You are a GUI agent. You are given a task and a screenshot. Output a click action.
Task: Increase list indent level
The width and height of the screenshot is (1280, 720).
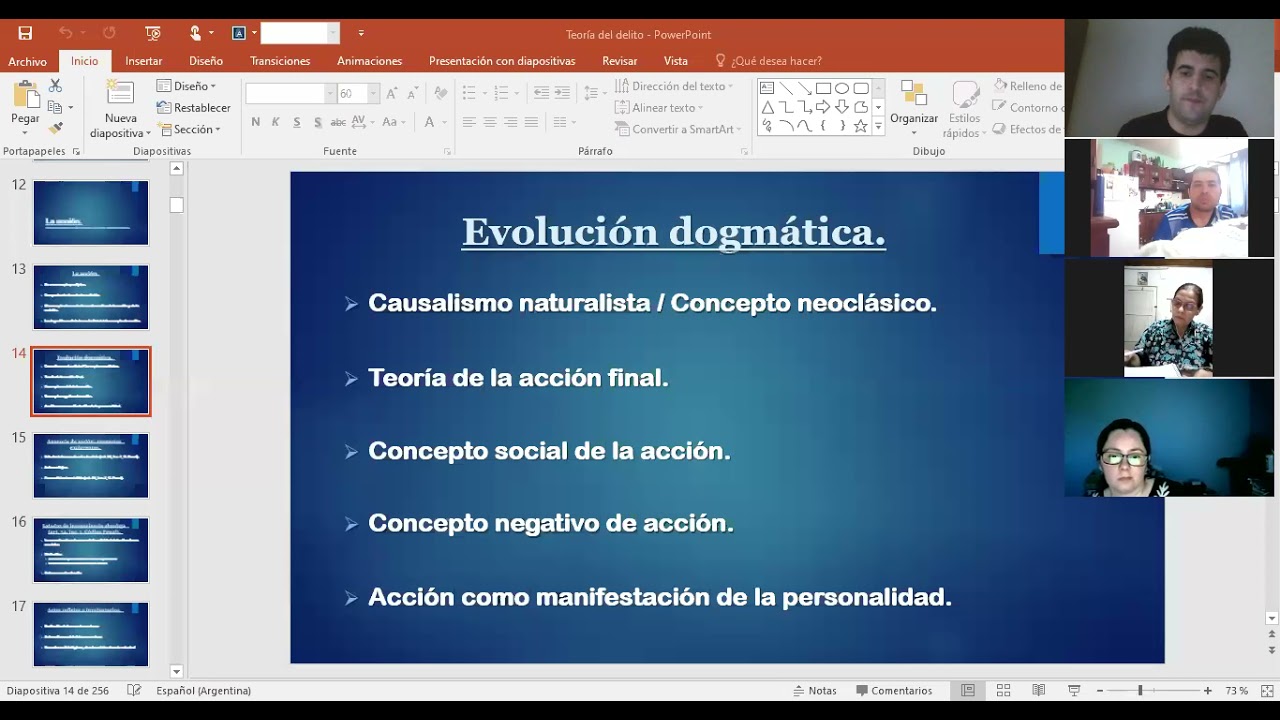[562, 93]
